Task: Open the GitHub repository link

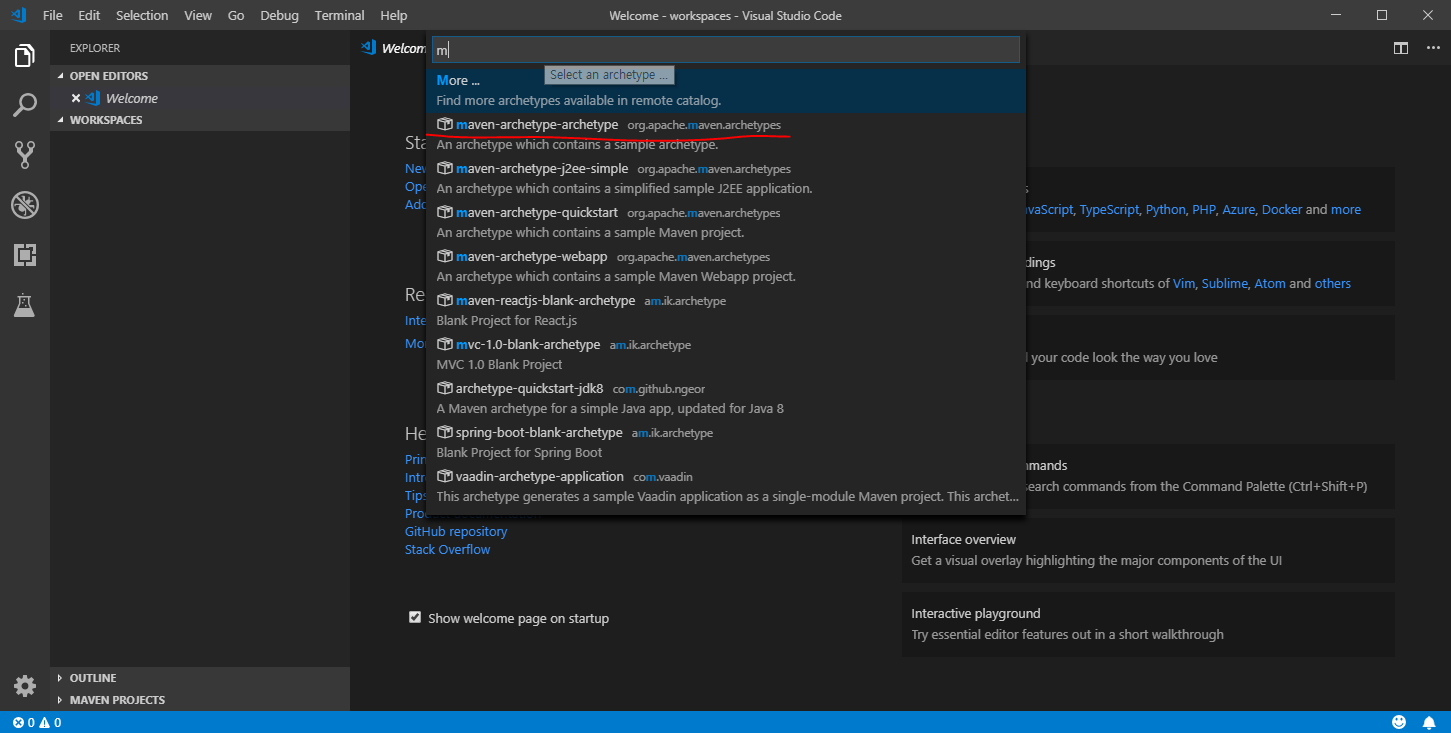Action: (456, 531)
